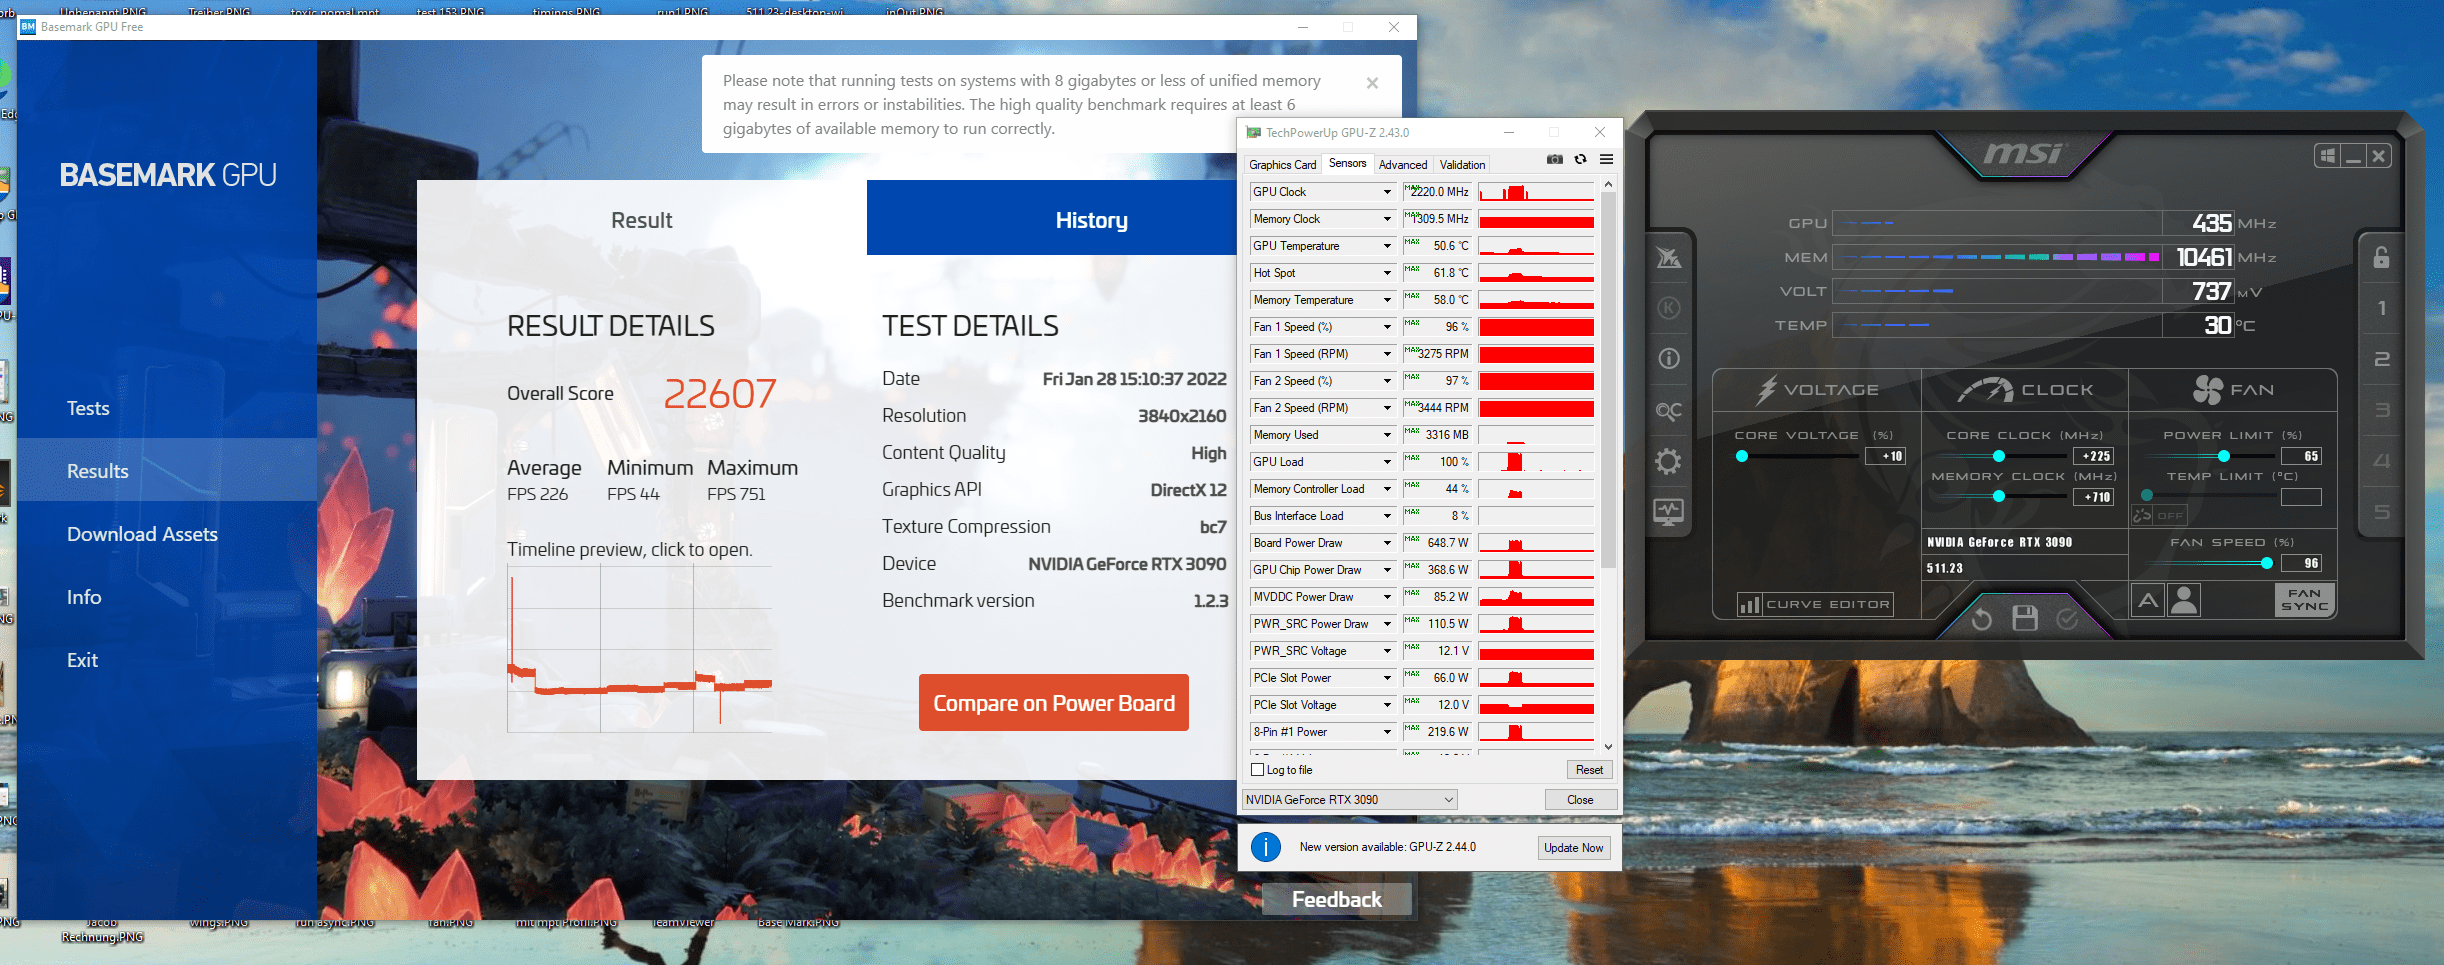Click Update Now in GPU-Z

click(x=1573, y=848)
